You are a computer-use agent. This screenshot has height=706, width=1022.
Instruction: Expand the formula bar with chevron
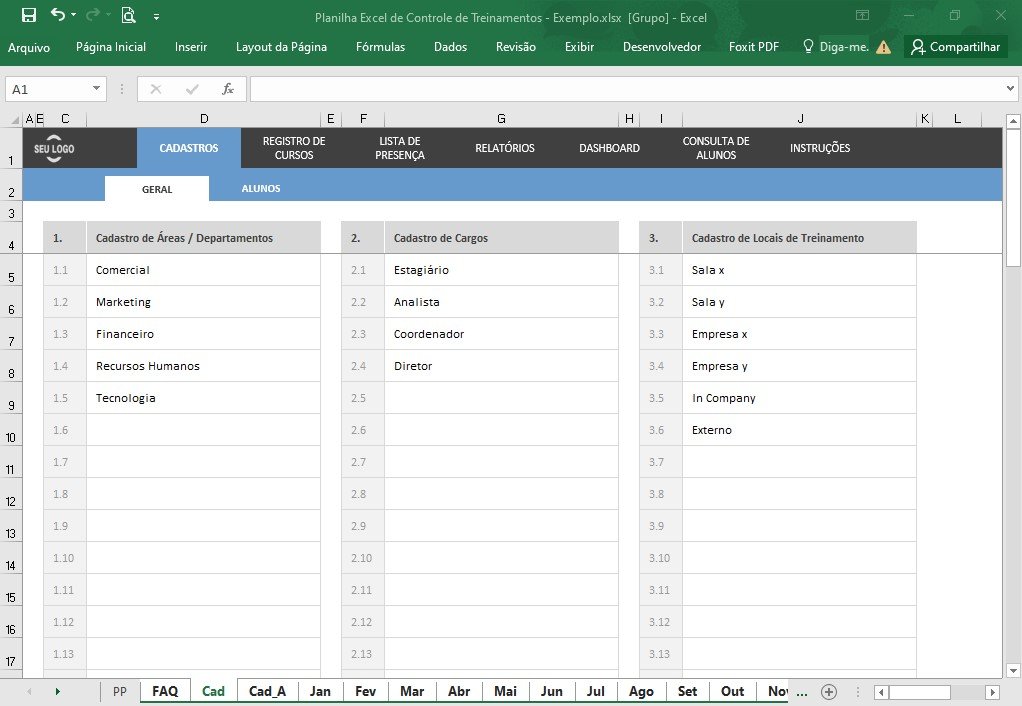1010,89
